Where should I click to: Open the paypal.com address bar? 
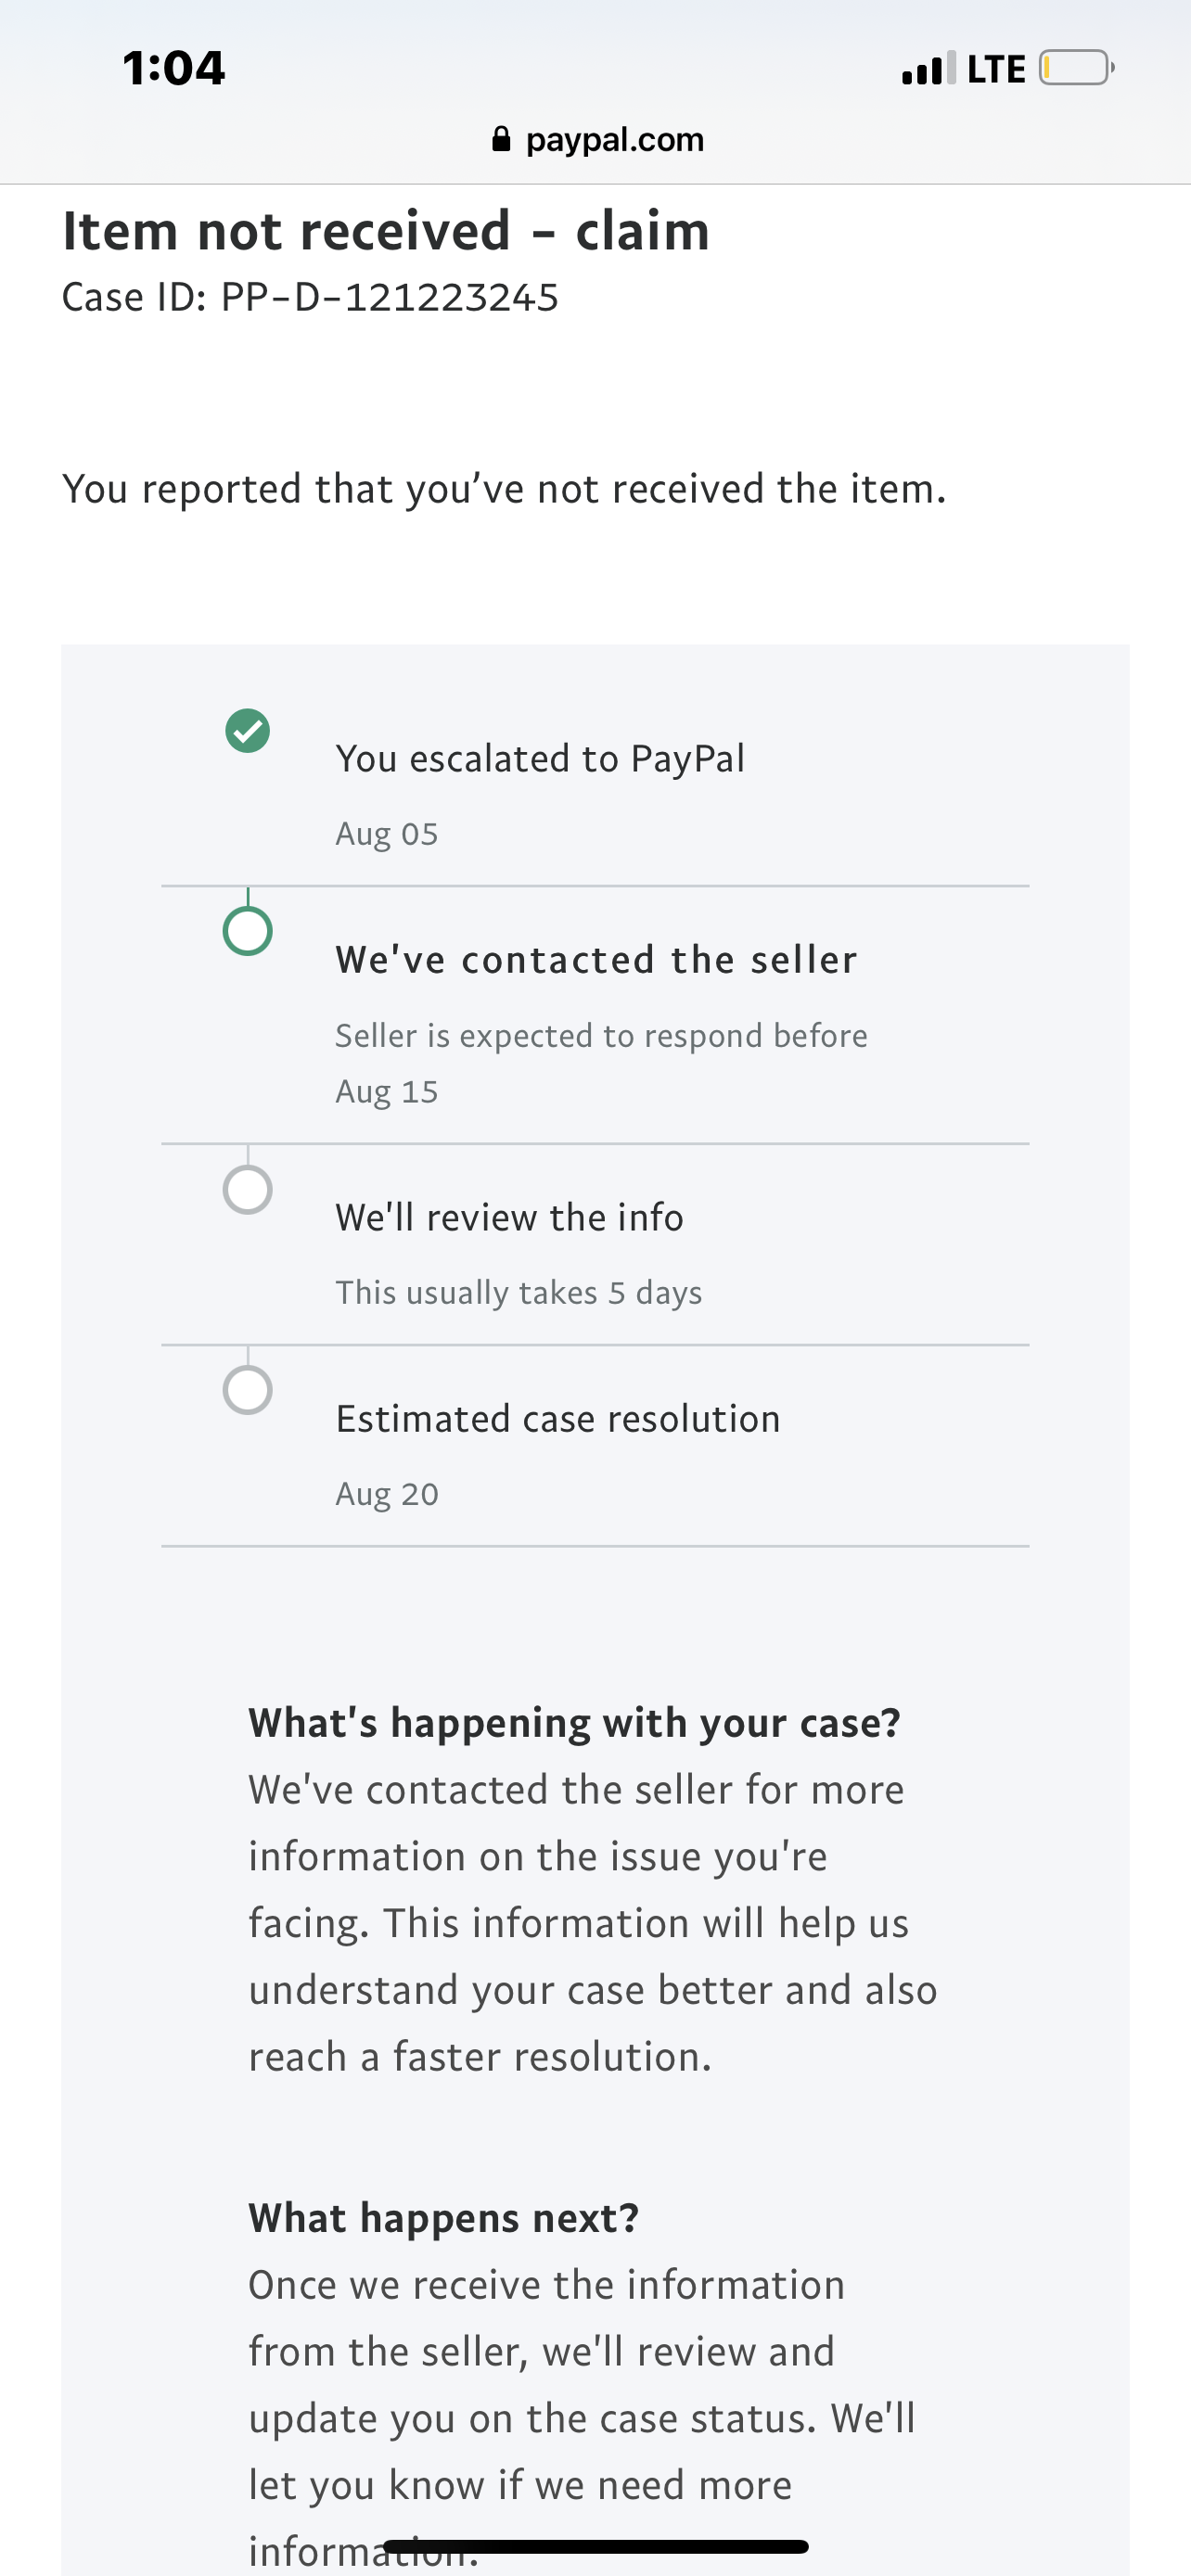[x=598, y=139]
